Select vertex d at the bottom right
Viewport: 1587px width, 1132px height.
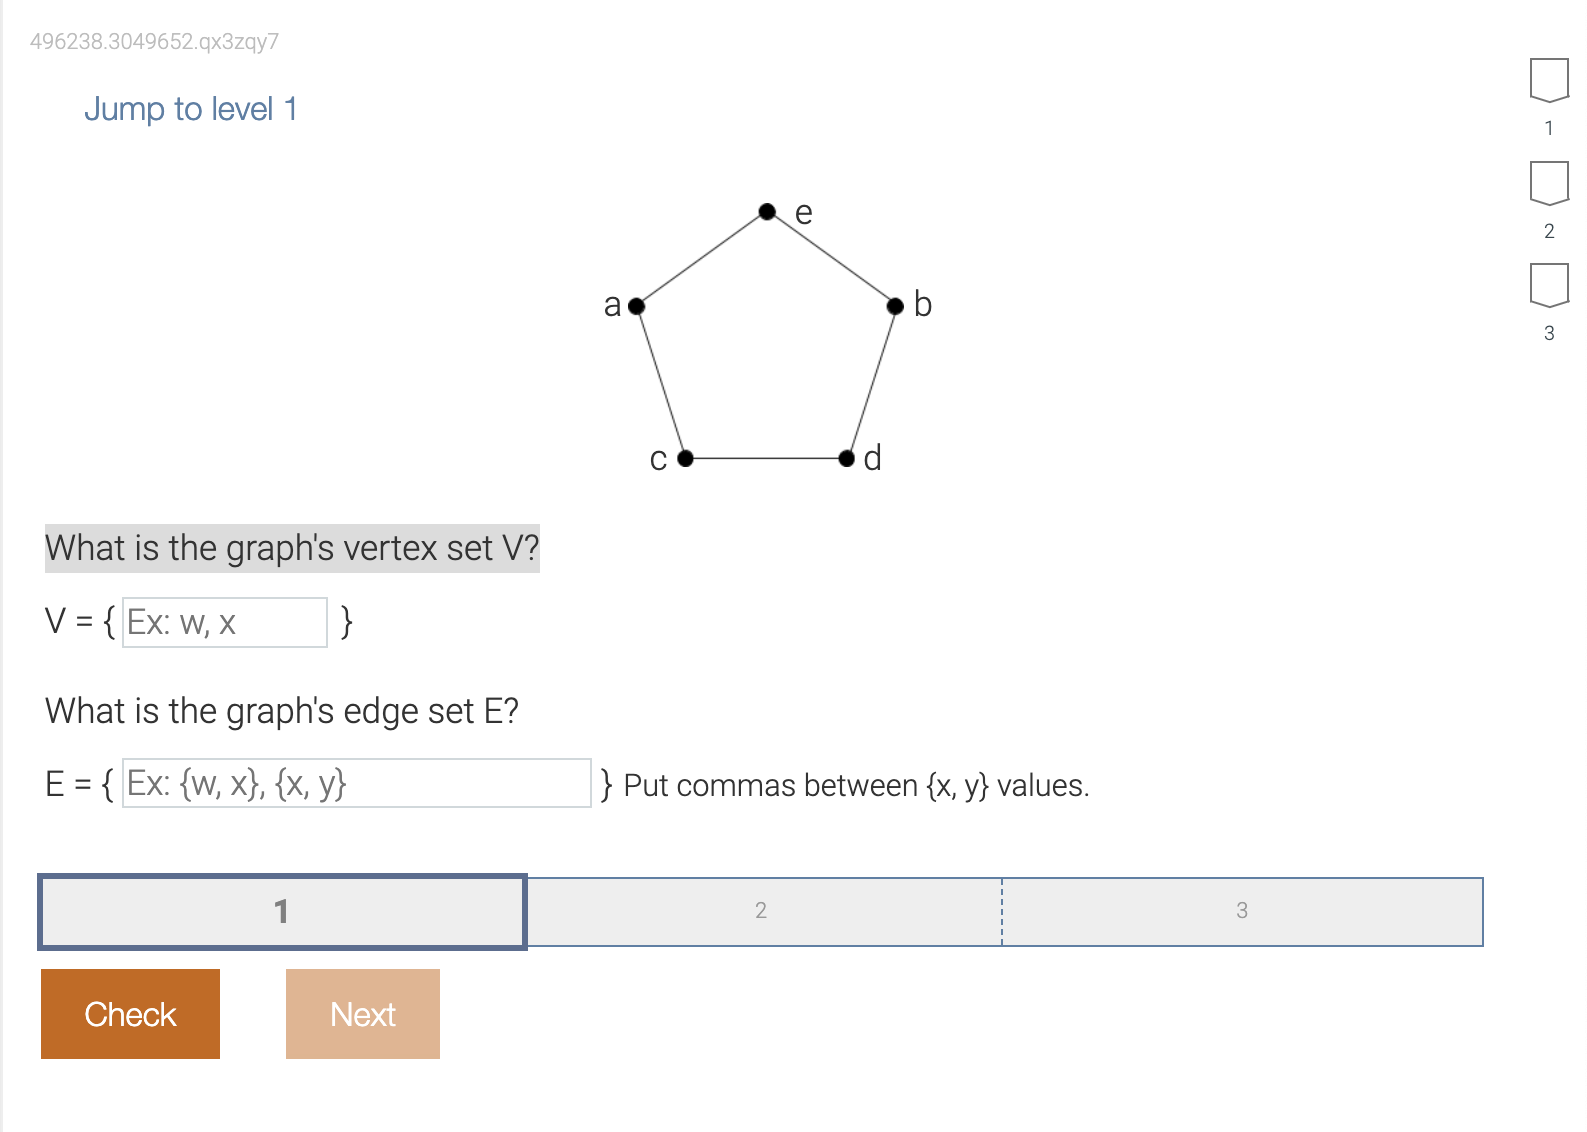[x=846, y=459]
